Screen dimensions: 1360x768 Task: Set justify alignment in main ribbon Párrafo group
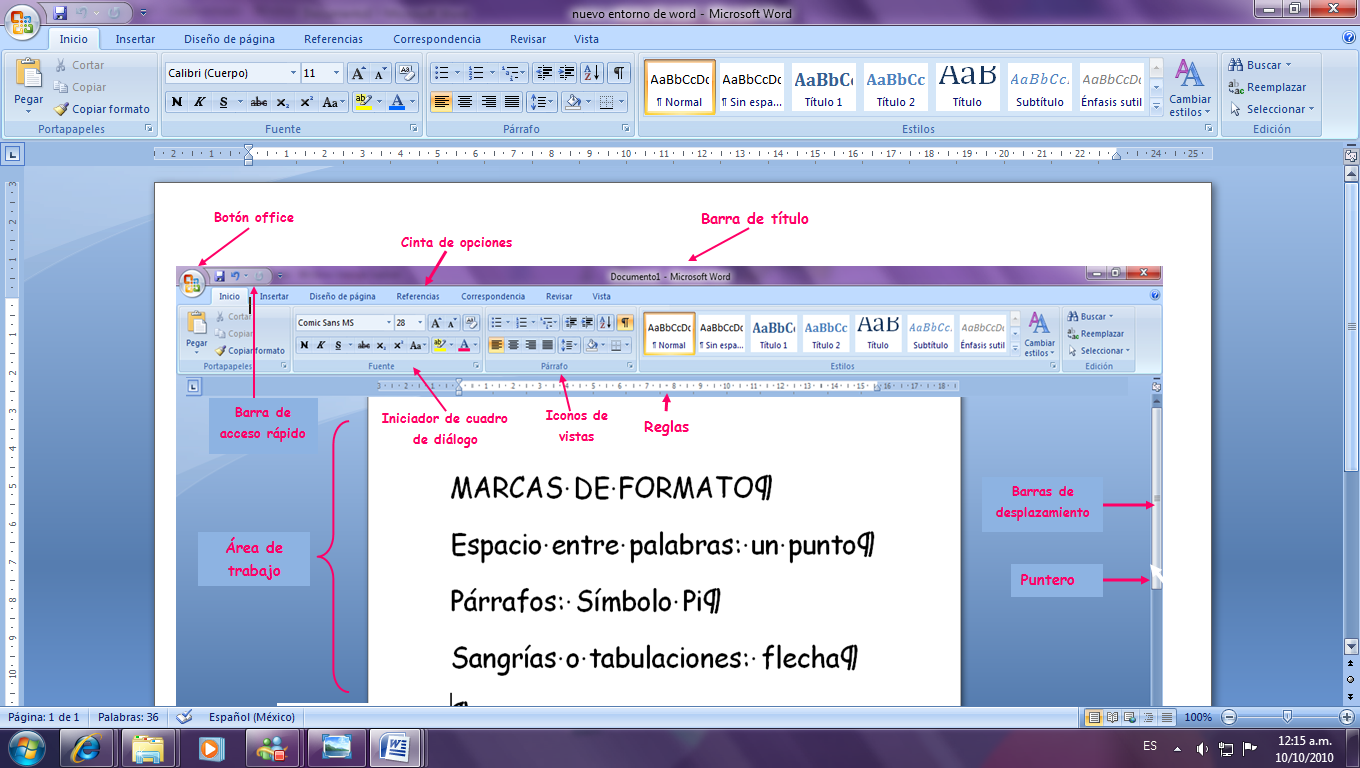512,102
